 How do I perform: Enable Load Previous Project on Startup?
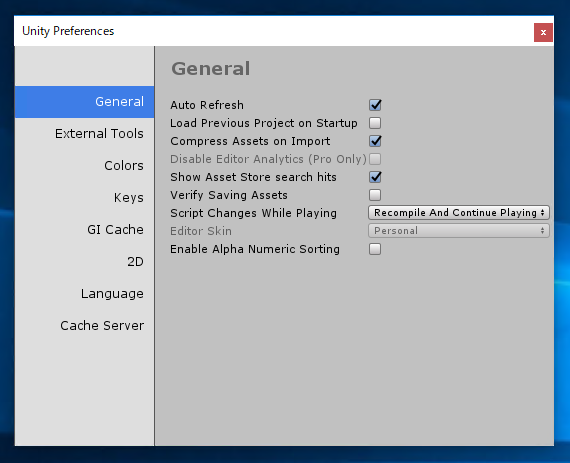(x=375, y=123)
